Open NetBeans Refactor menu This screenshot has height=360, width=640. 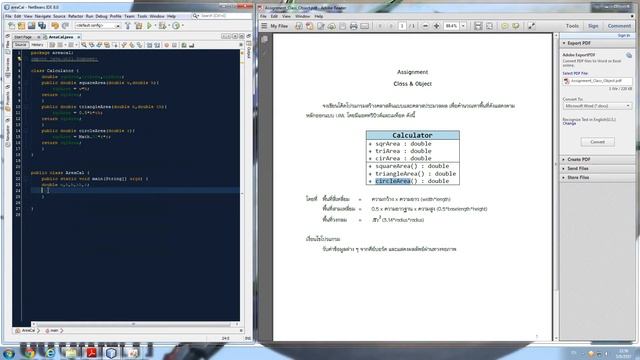coord(76,16)
